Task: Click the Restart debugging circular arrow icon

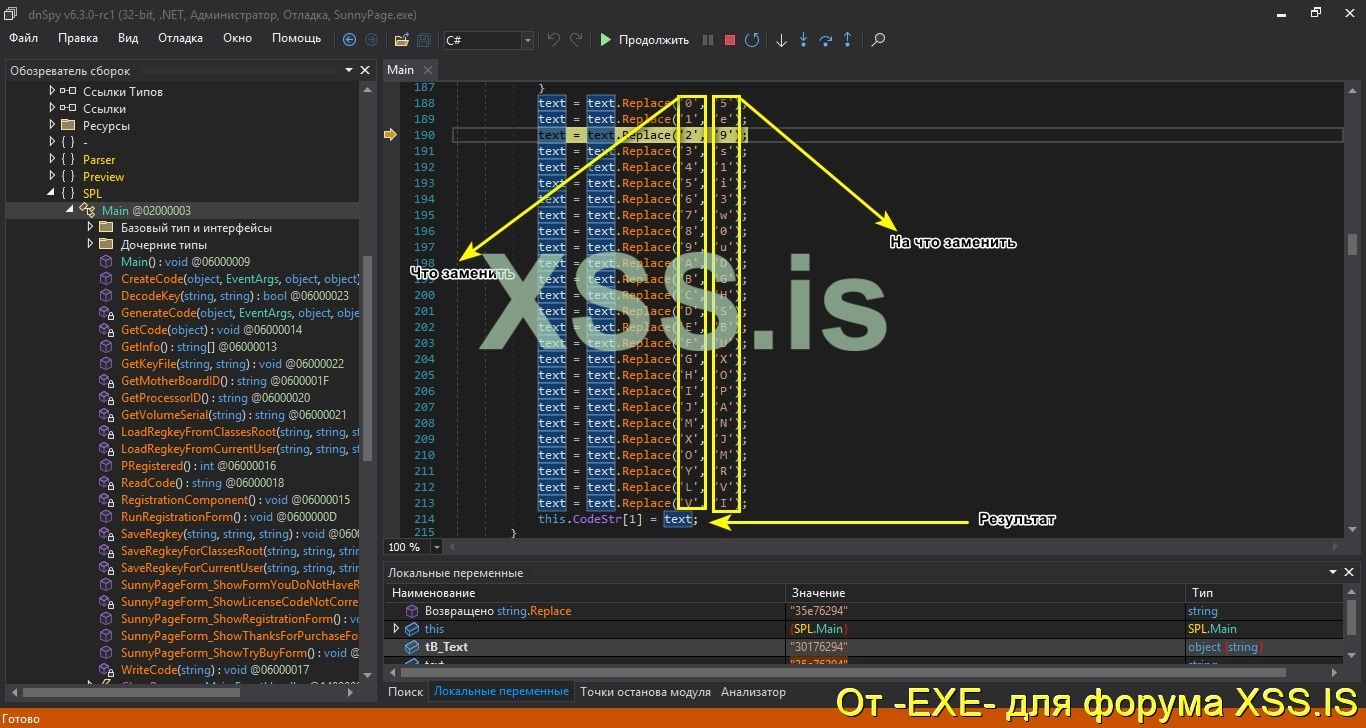Action: coord(752,40)
